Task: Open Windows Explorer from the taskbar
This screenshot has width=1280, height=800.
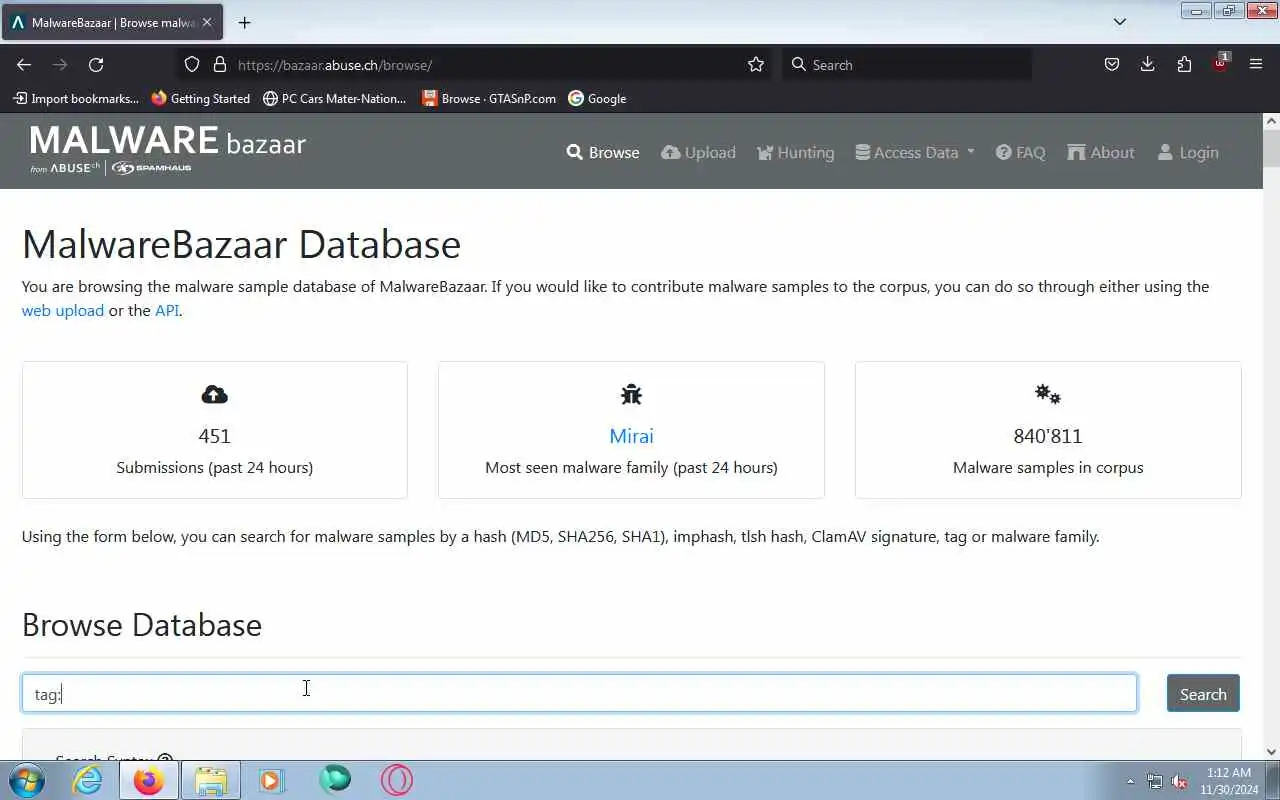Action: (210, 780)
